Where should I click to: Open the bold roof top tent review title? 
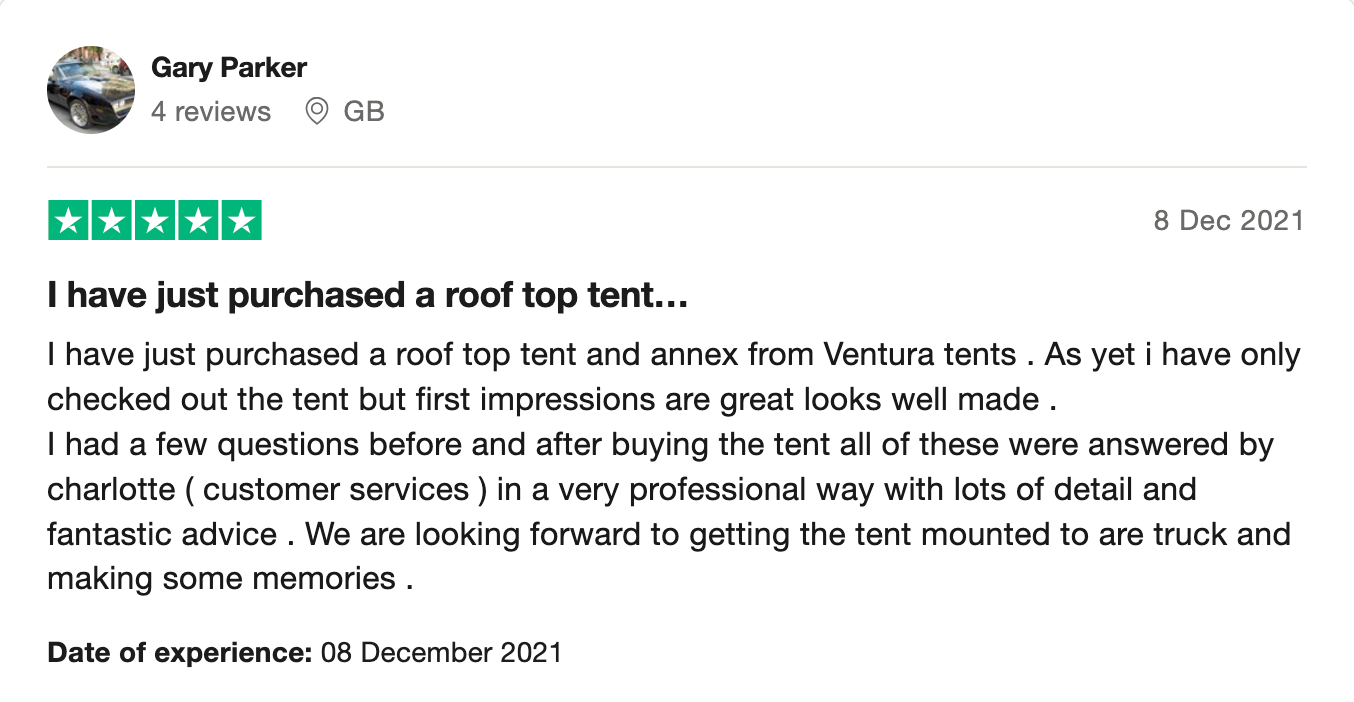(x=367, y=296)
